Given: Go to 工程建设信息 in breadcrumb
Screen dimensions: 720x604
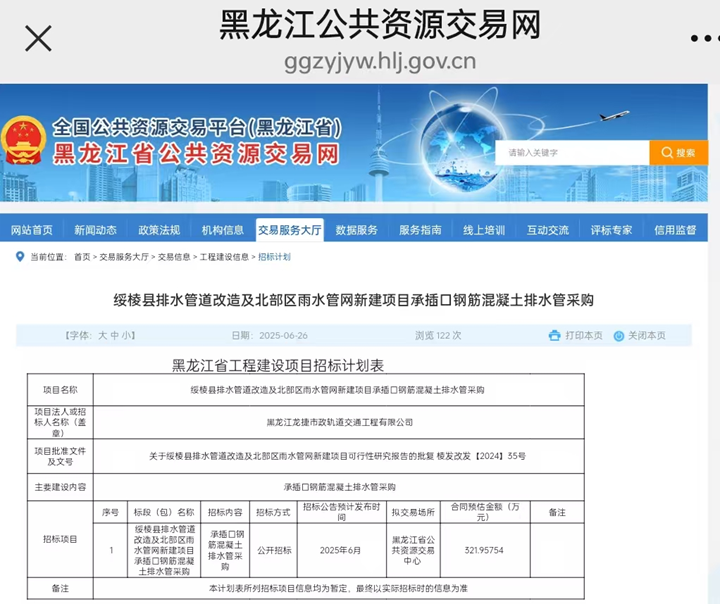Looking at the screenshot, I should coord(224,257).
